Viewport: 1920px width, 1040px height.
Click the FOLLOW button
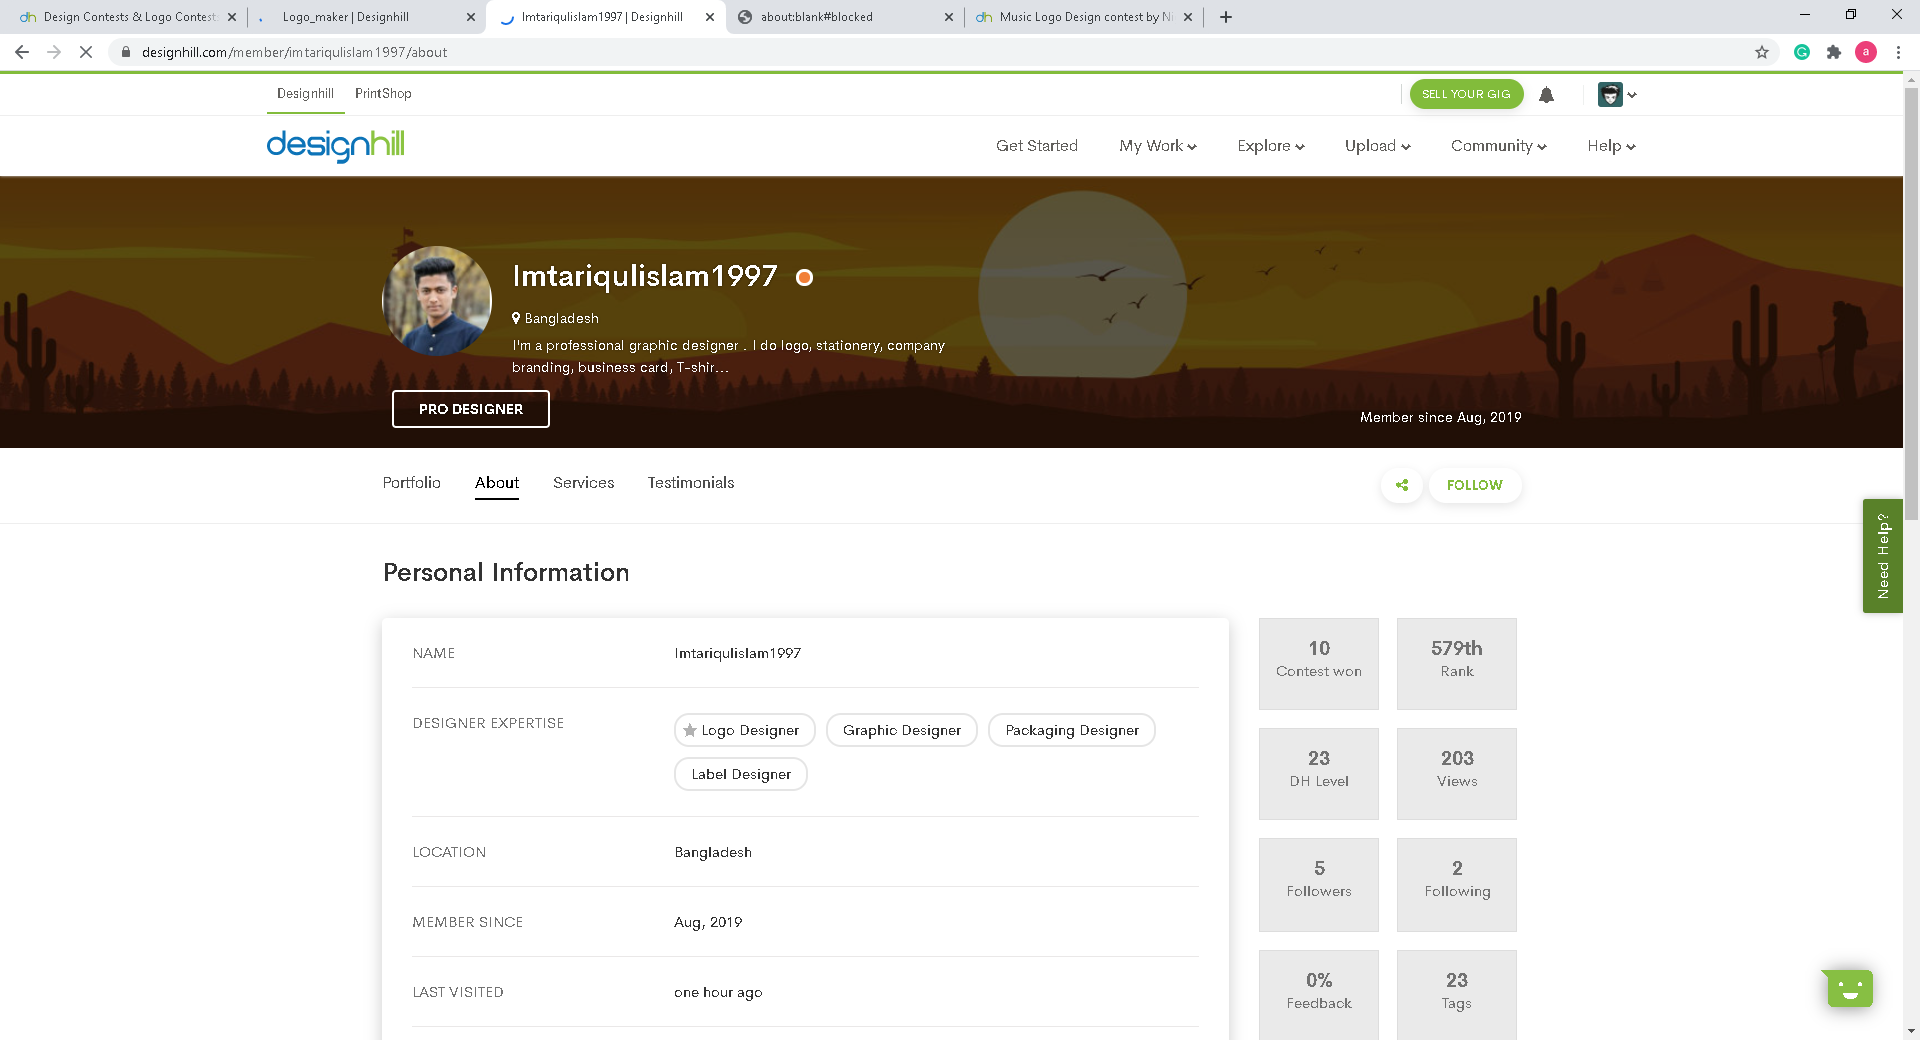(x=1474, y=485)
